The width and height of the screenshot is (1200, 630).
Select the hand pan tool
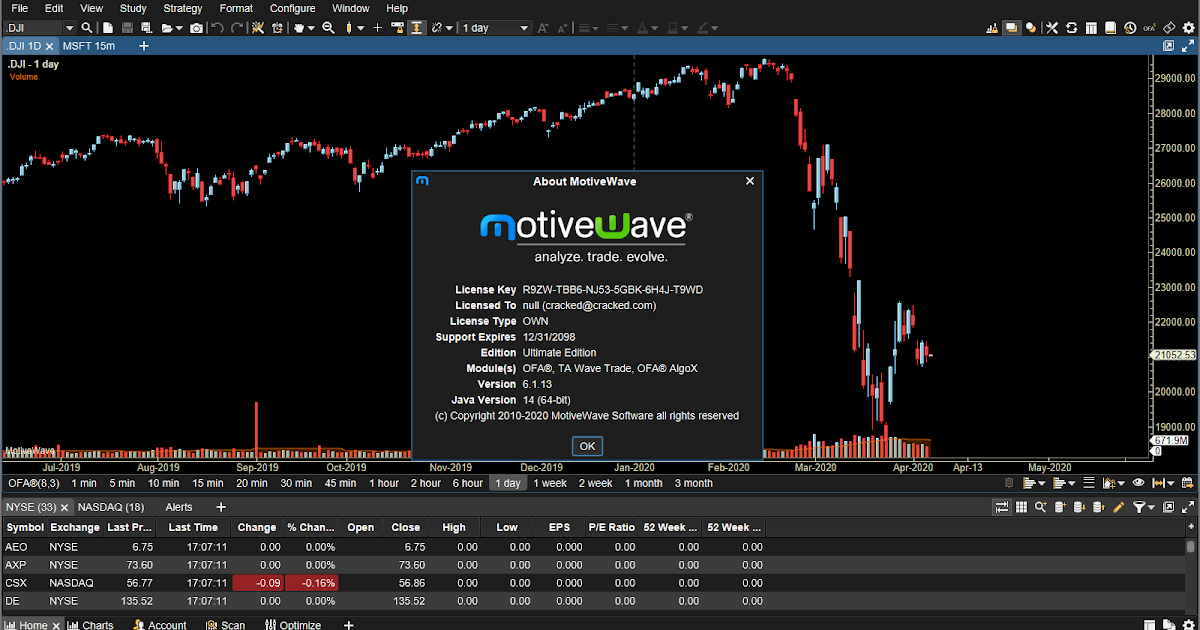tap(299, 27)
